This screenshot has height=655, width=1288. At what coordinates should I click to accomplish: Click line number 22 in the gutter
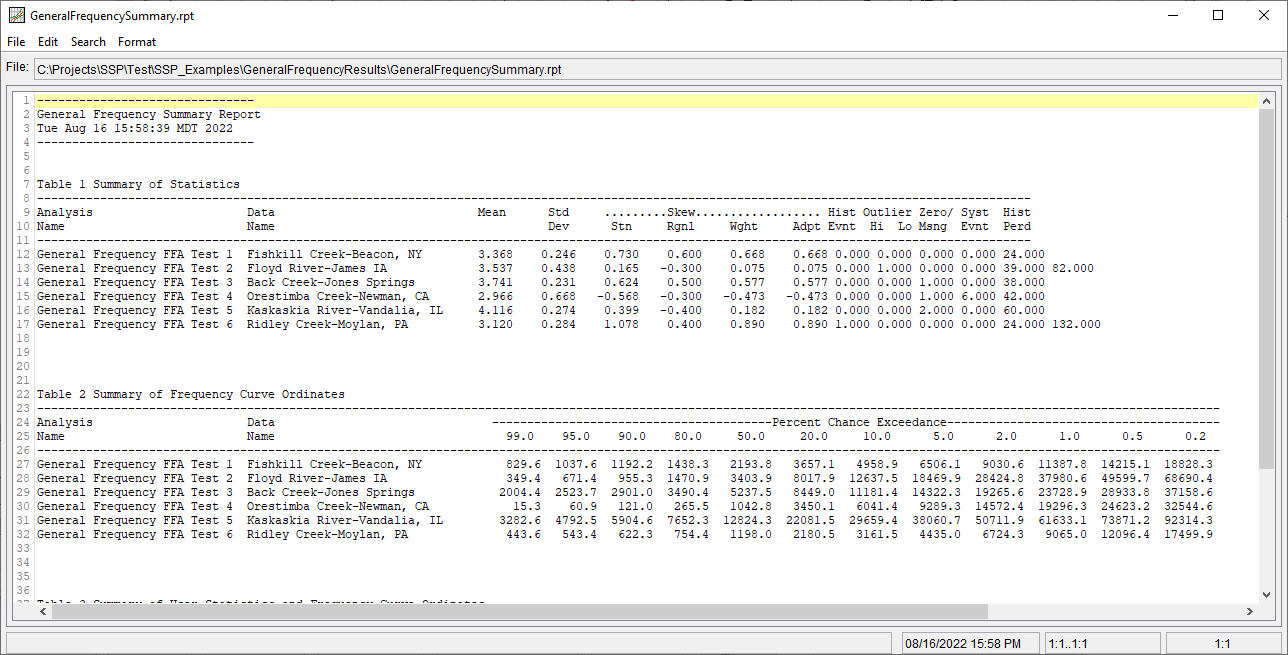pos(23,394)
